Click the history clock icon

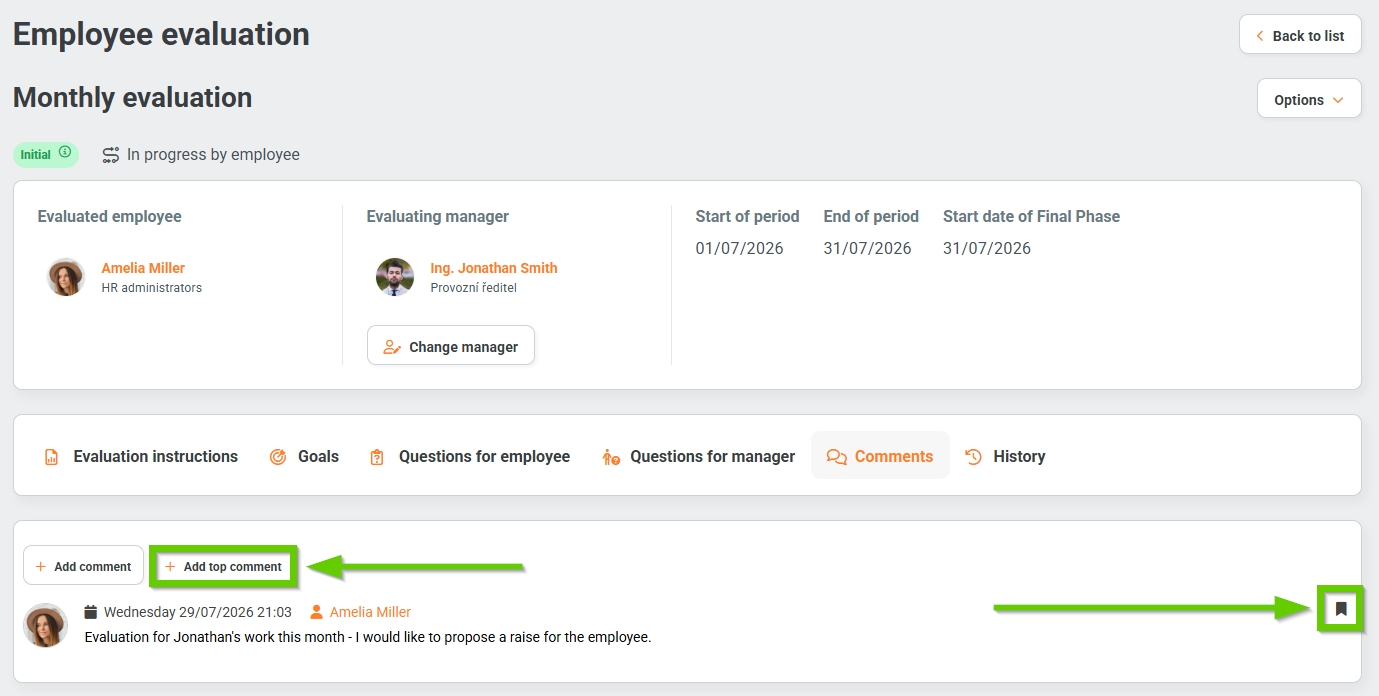(x=973, y=456)
